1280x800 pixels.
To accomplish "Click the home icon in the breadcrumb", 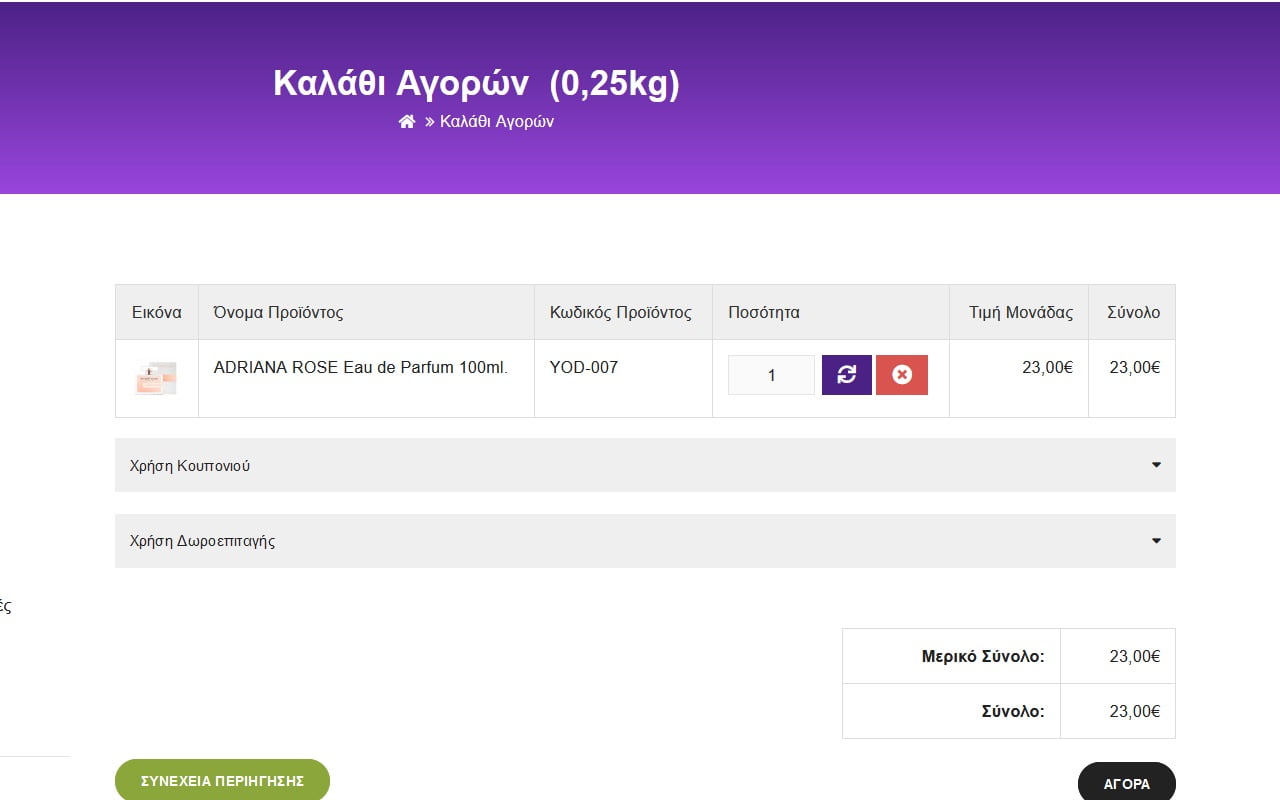I will (x=406, y=122).
